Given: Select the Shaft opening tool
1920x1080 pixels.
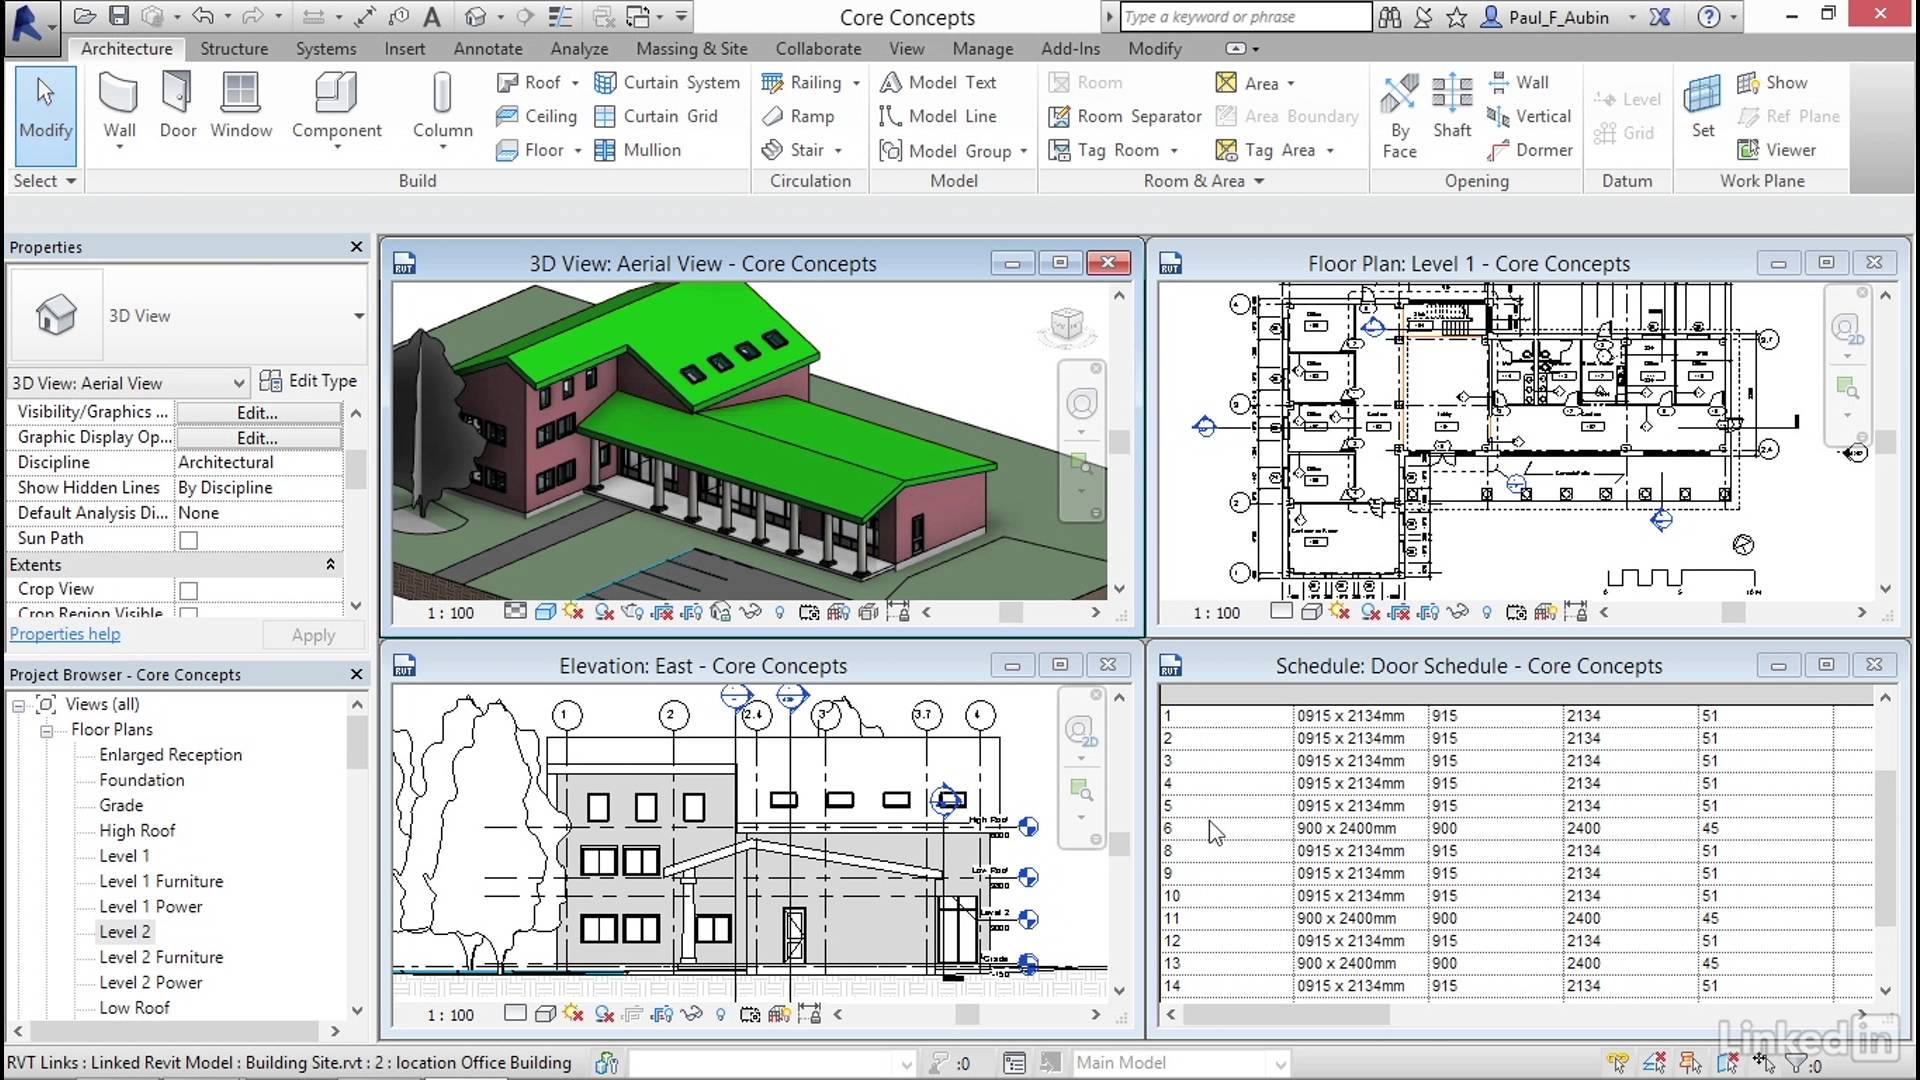Looking at the screenshot, I should tap(1452, 106).
